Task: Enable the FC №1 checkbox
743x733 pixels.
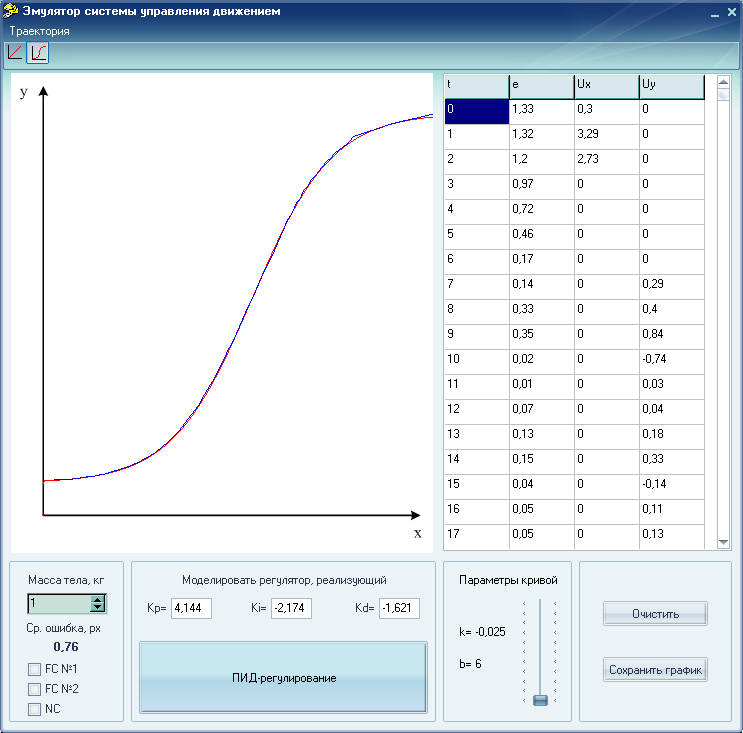Action: point(35,669)
